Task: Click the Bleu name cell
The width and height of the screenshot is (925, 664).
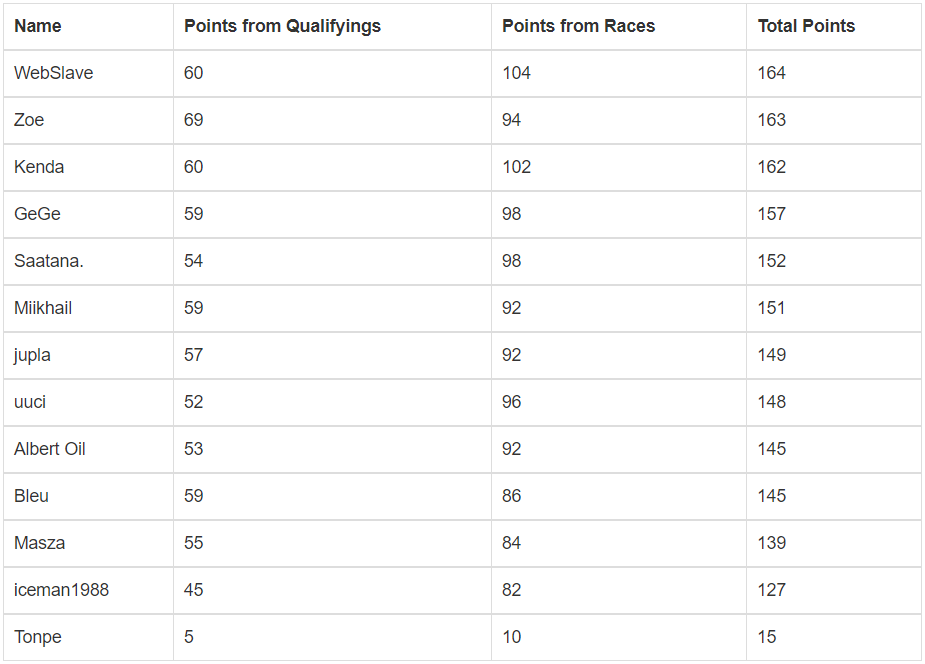Action: [x=31, y=496]
